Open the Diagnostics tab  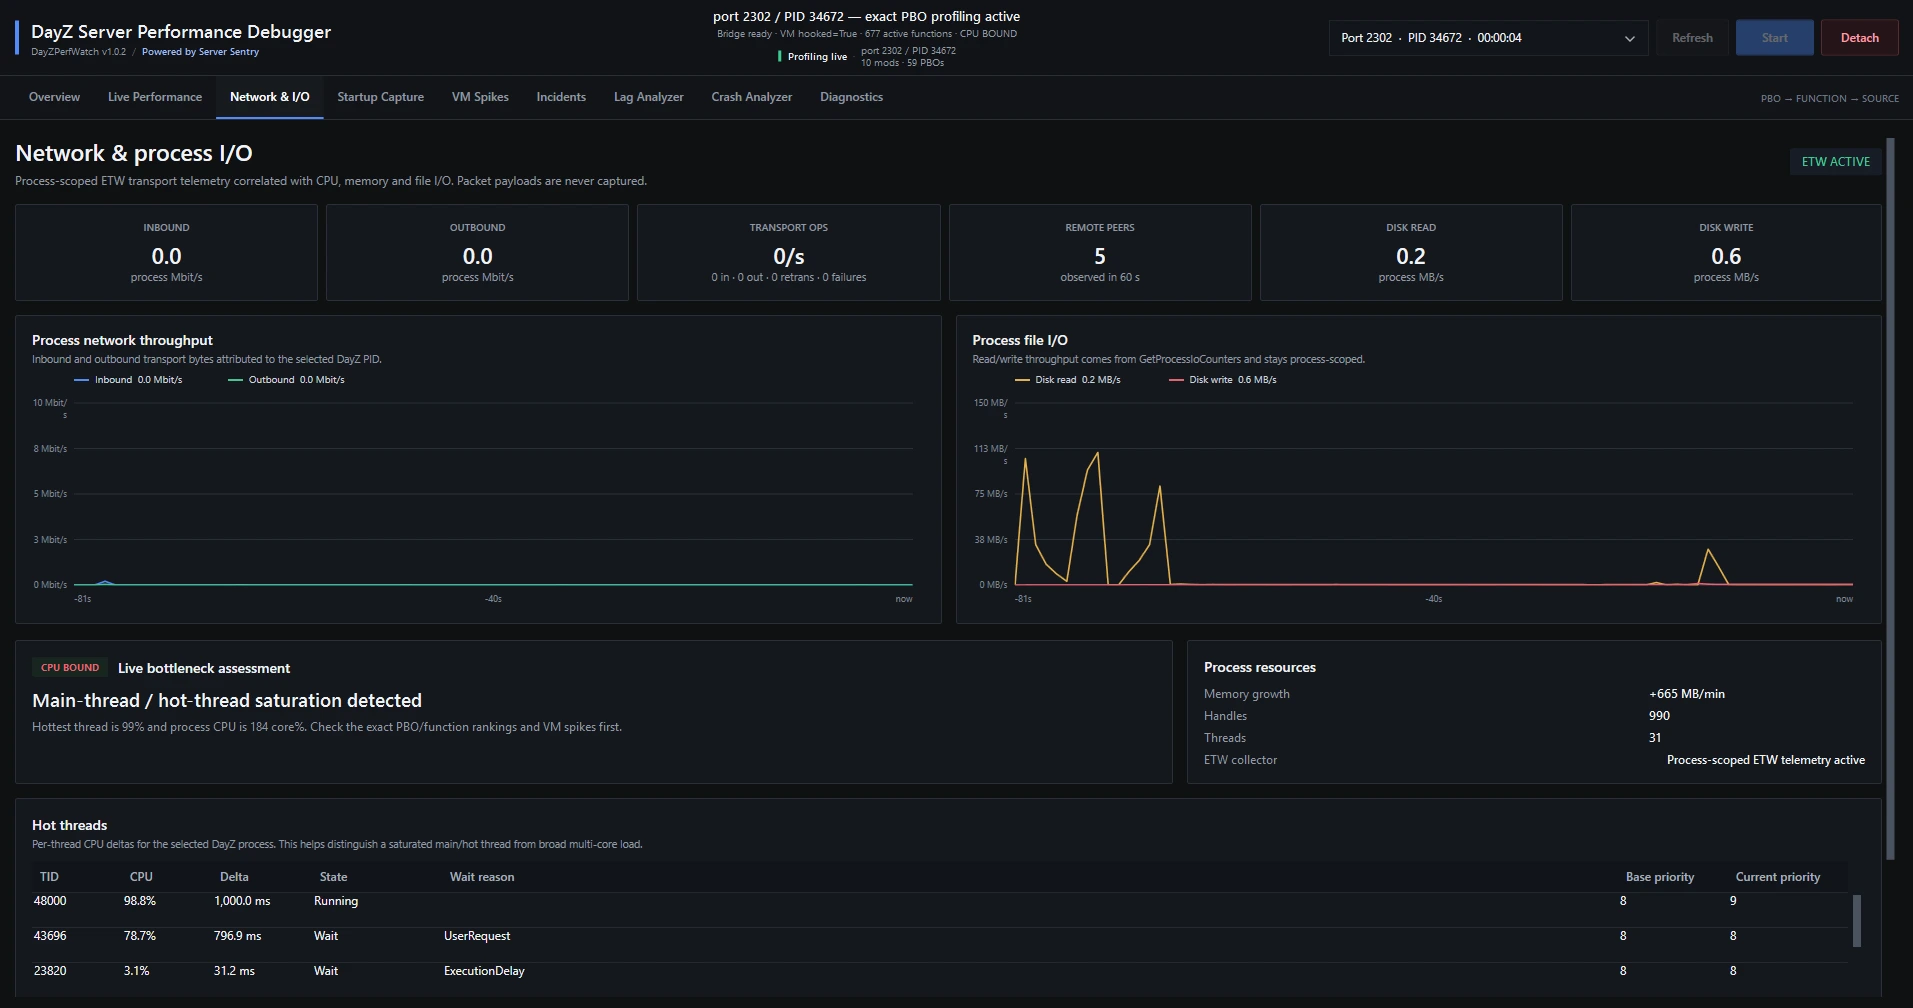coord(851,97)
